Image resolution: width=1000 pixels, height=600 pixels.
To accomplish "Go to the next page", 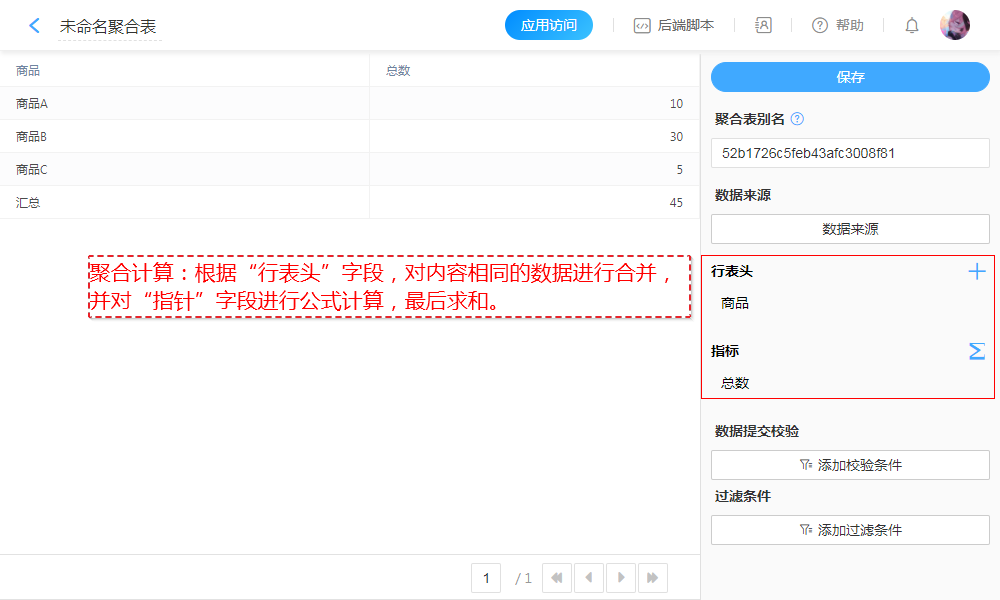I will [x=621, y=578].
